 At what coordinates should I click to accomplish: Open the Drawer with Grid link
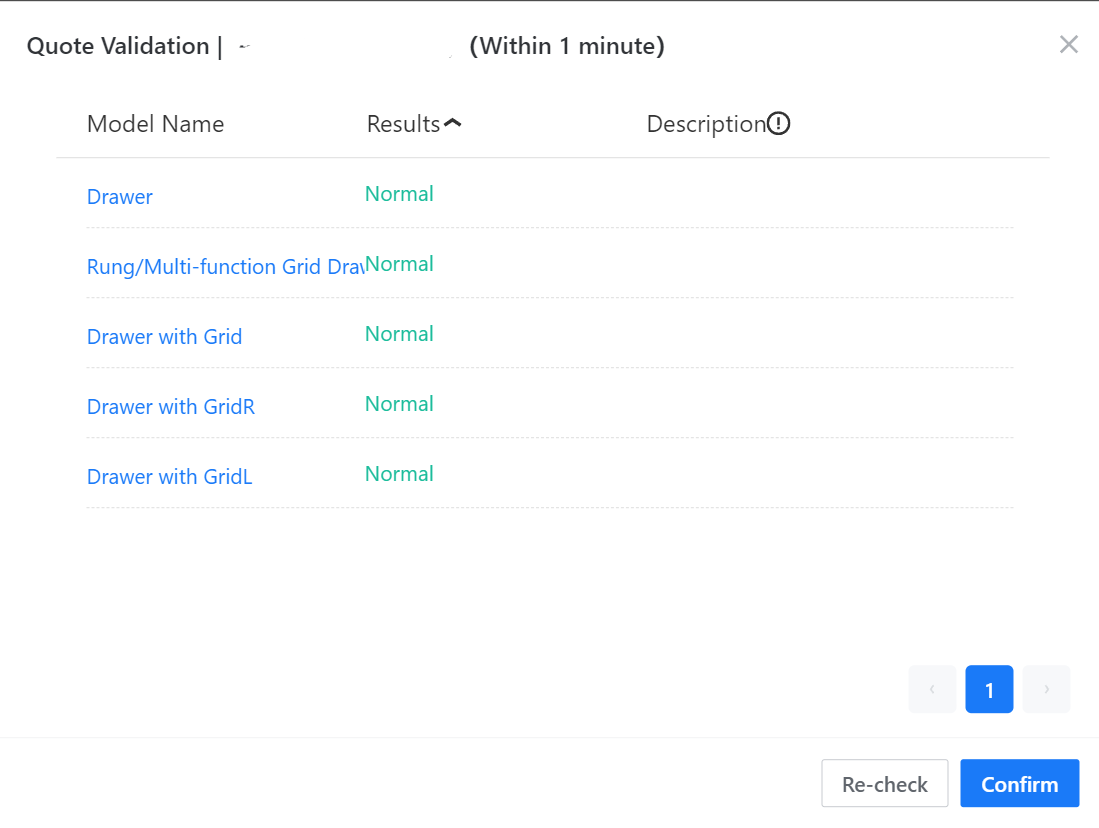[165, 337]
